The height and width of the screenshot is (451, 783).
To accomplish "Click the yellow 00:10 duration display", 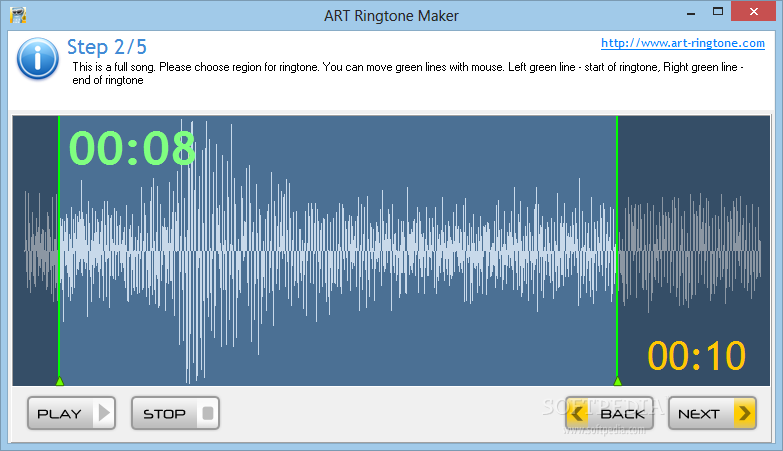I will point(696,356).
